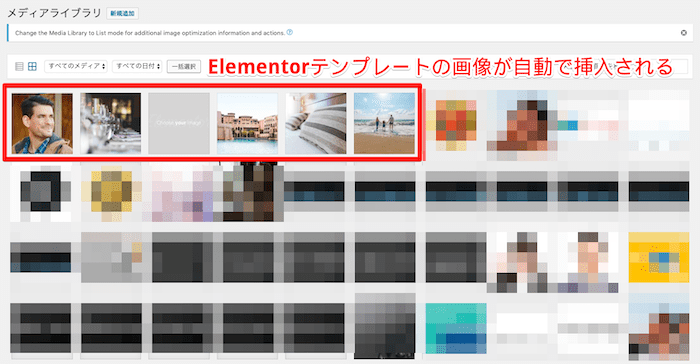Switch to grid view mode icon
This screenshot has height=364, width=700.
(x=32, y=67)
